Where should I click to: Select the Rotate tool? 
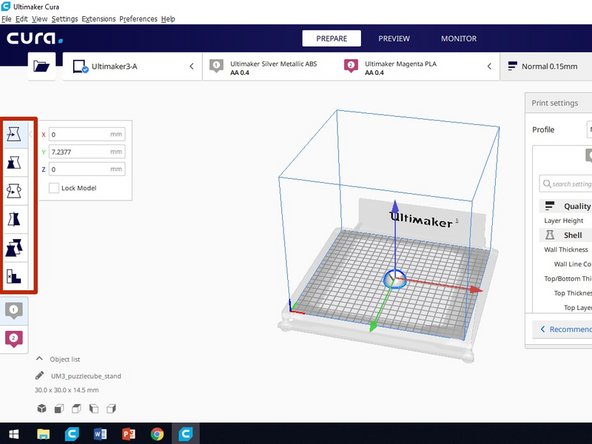(14, 191)
